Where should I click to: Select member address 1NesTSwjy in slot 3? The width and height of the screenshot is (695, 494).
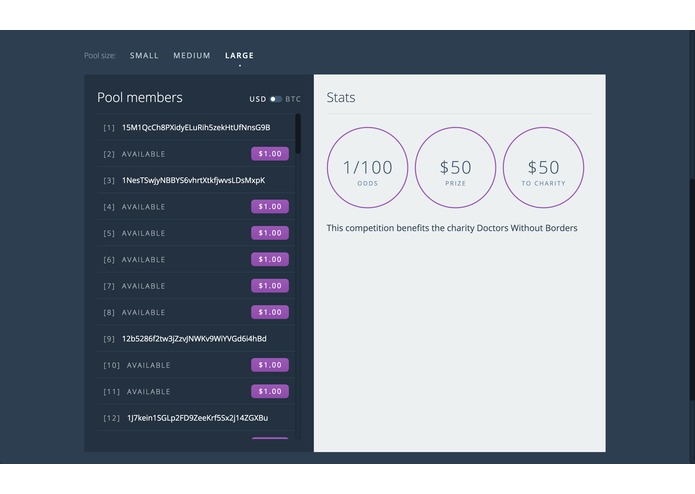[x=194, y=180]
